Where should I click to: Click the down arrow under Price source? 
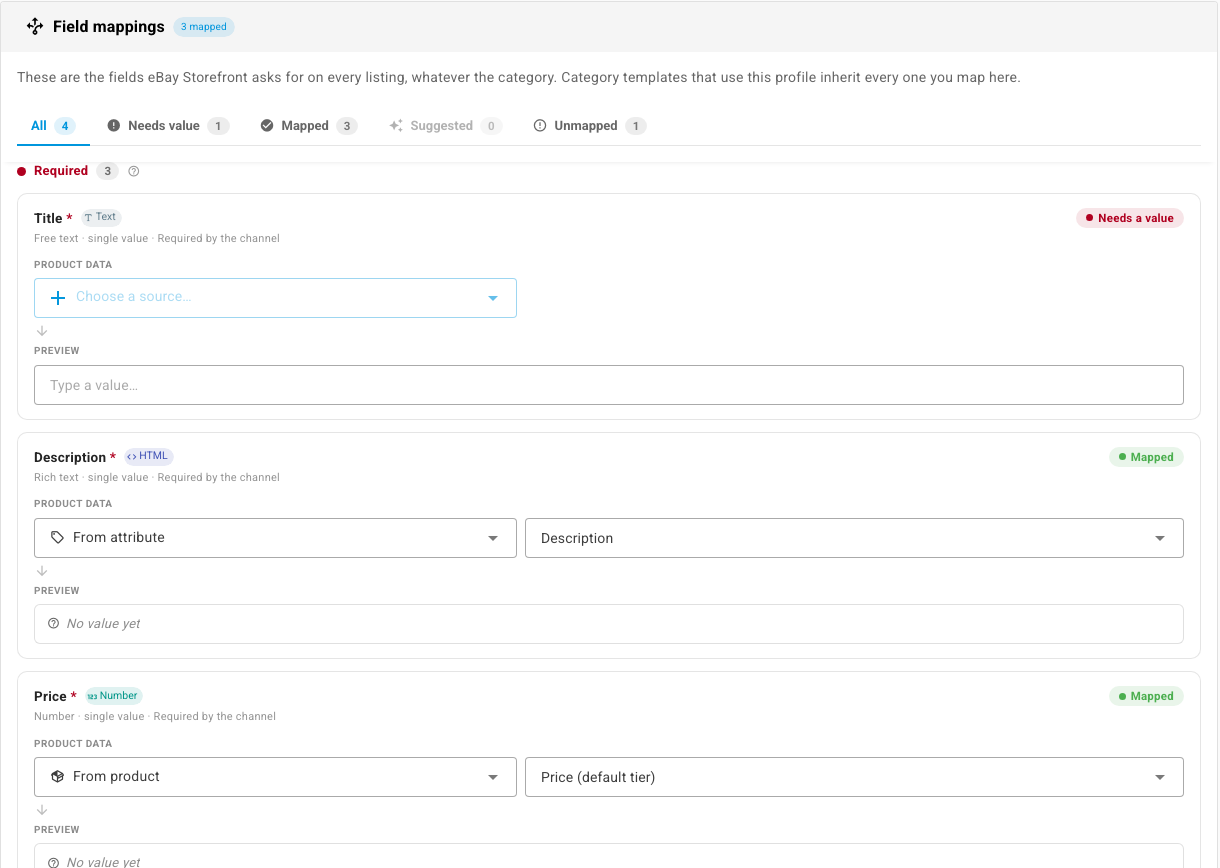tap(42, 810)
